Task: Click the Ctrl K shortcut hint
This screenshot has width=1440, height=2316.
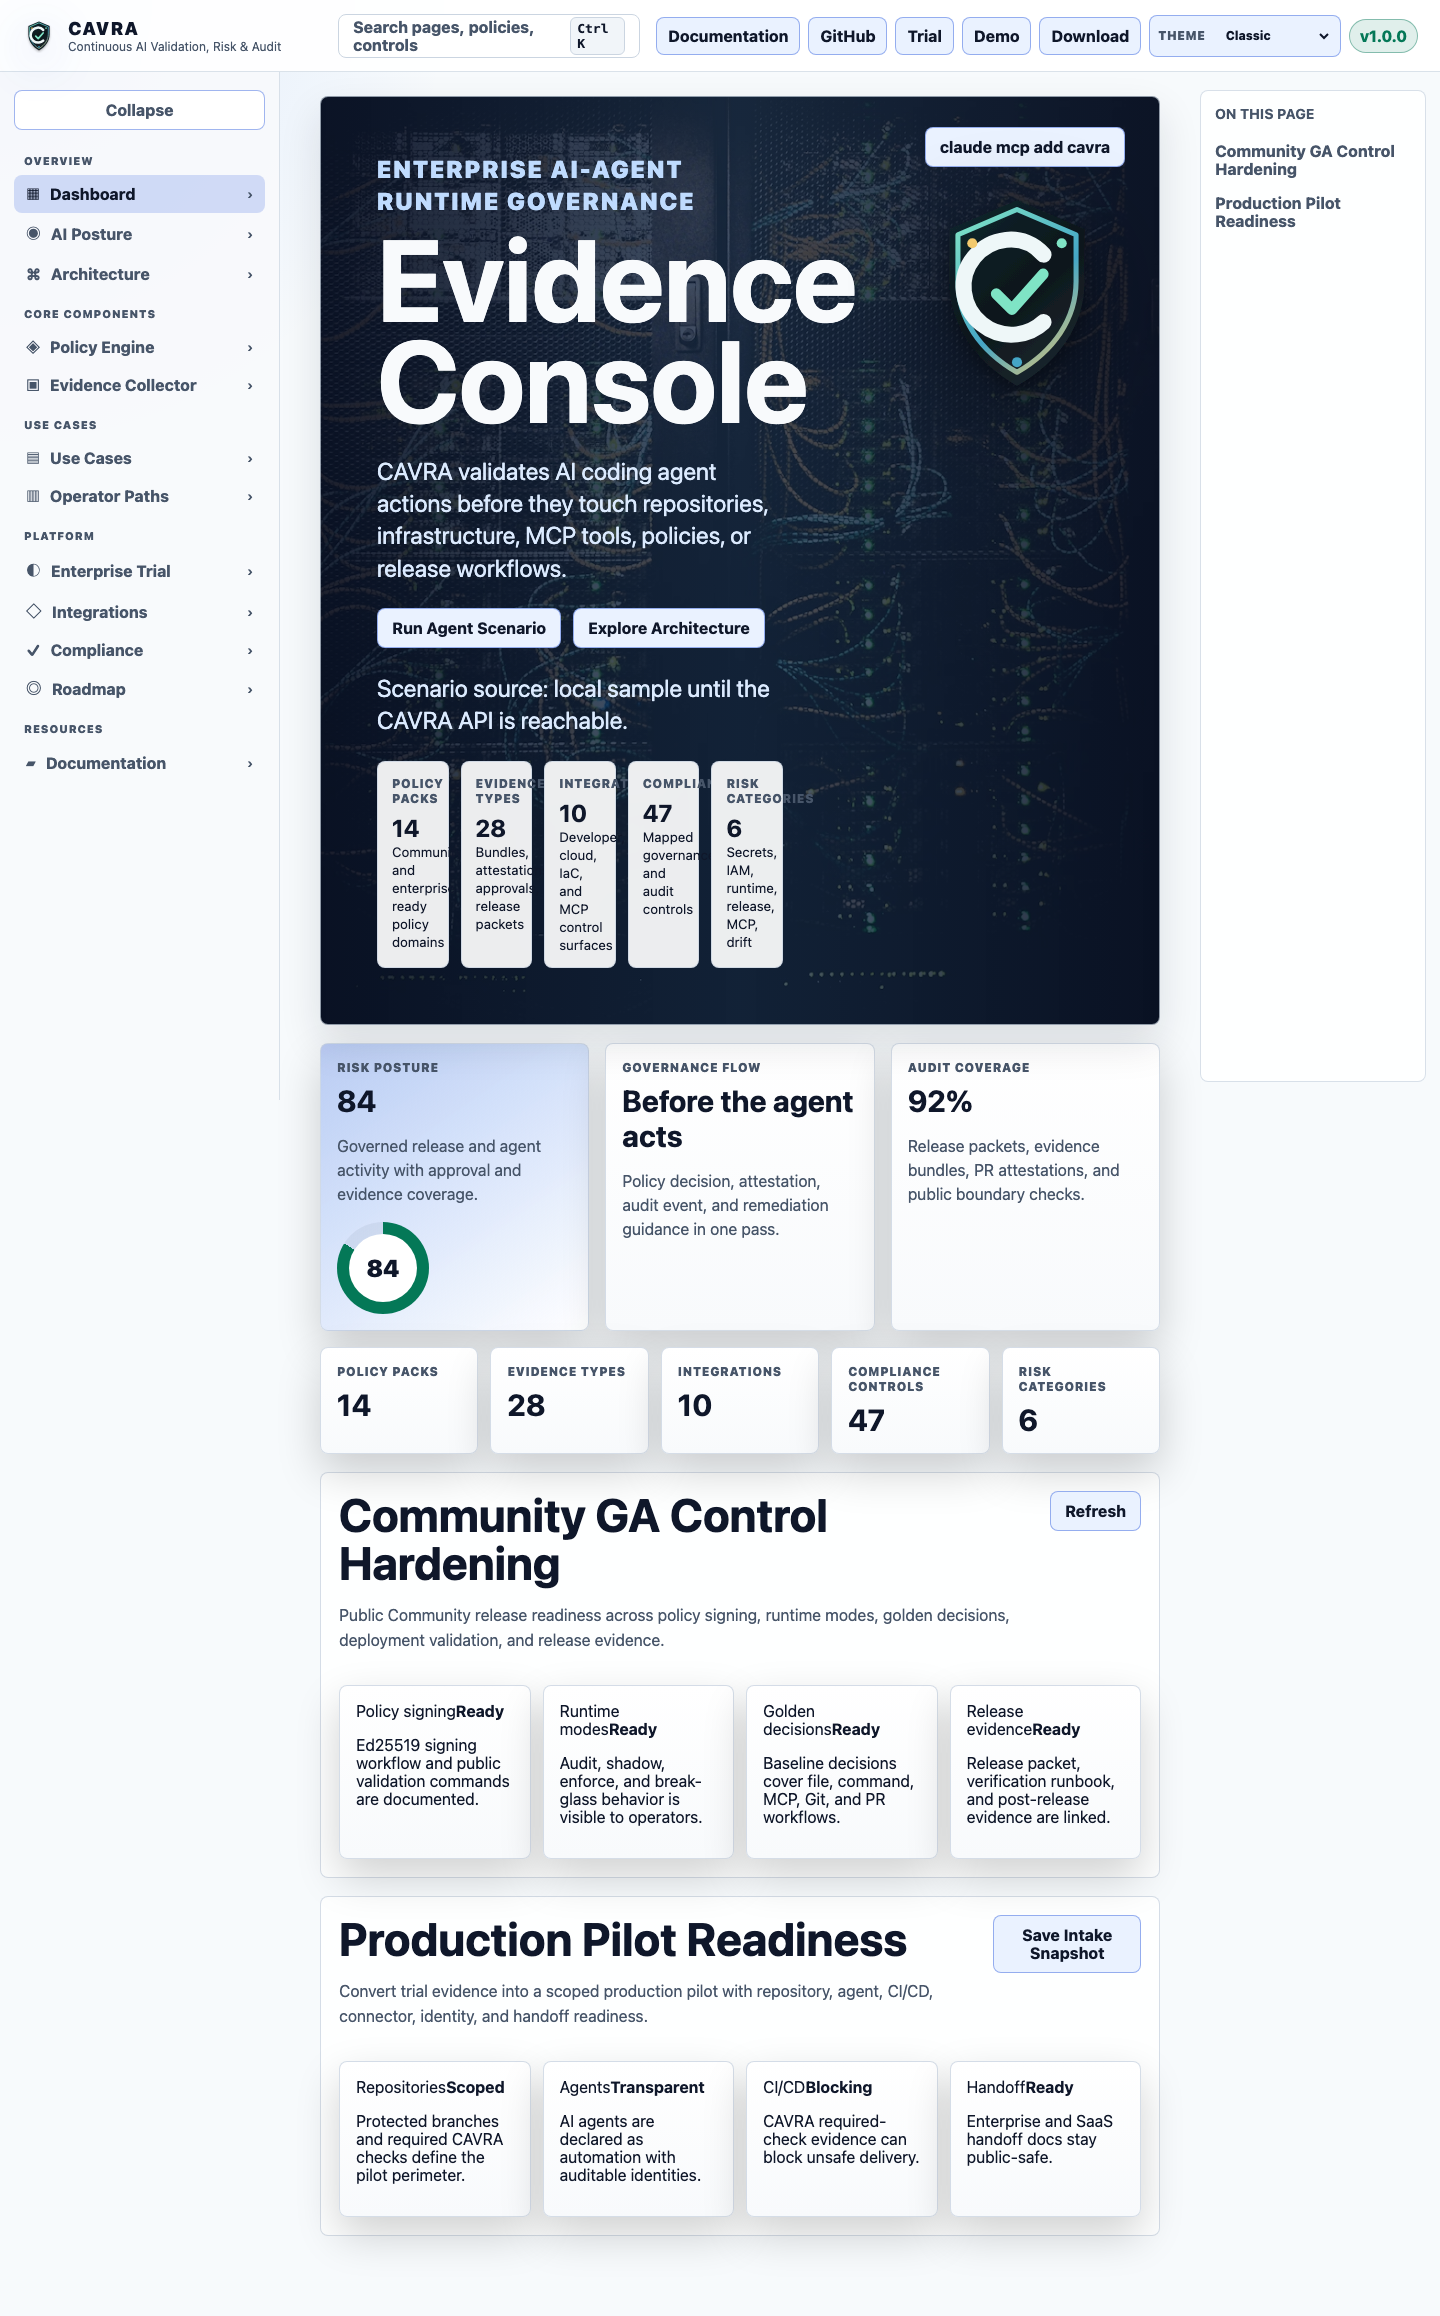Action: (597, 36)
